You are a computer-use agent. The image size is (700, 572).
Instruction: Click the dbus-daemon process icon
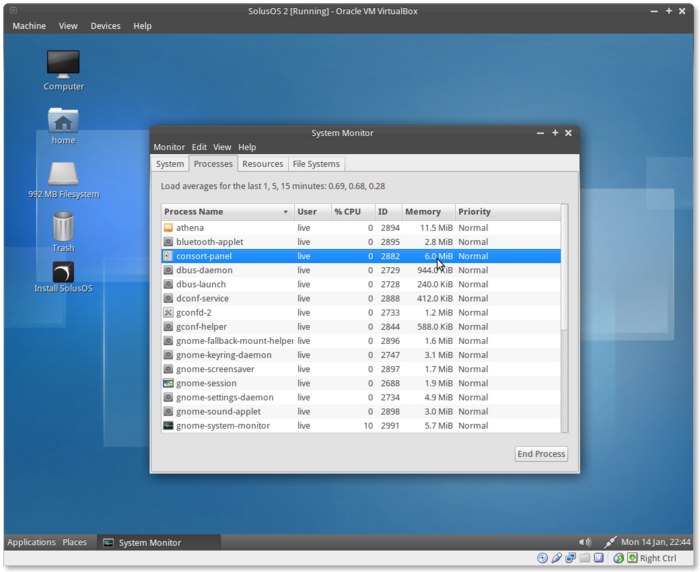coord(168,270)
